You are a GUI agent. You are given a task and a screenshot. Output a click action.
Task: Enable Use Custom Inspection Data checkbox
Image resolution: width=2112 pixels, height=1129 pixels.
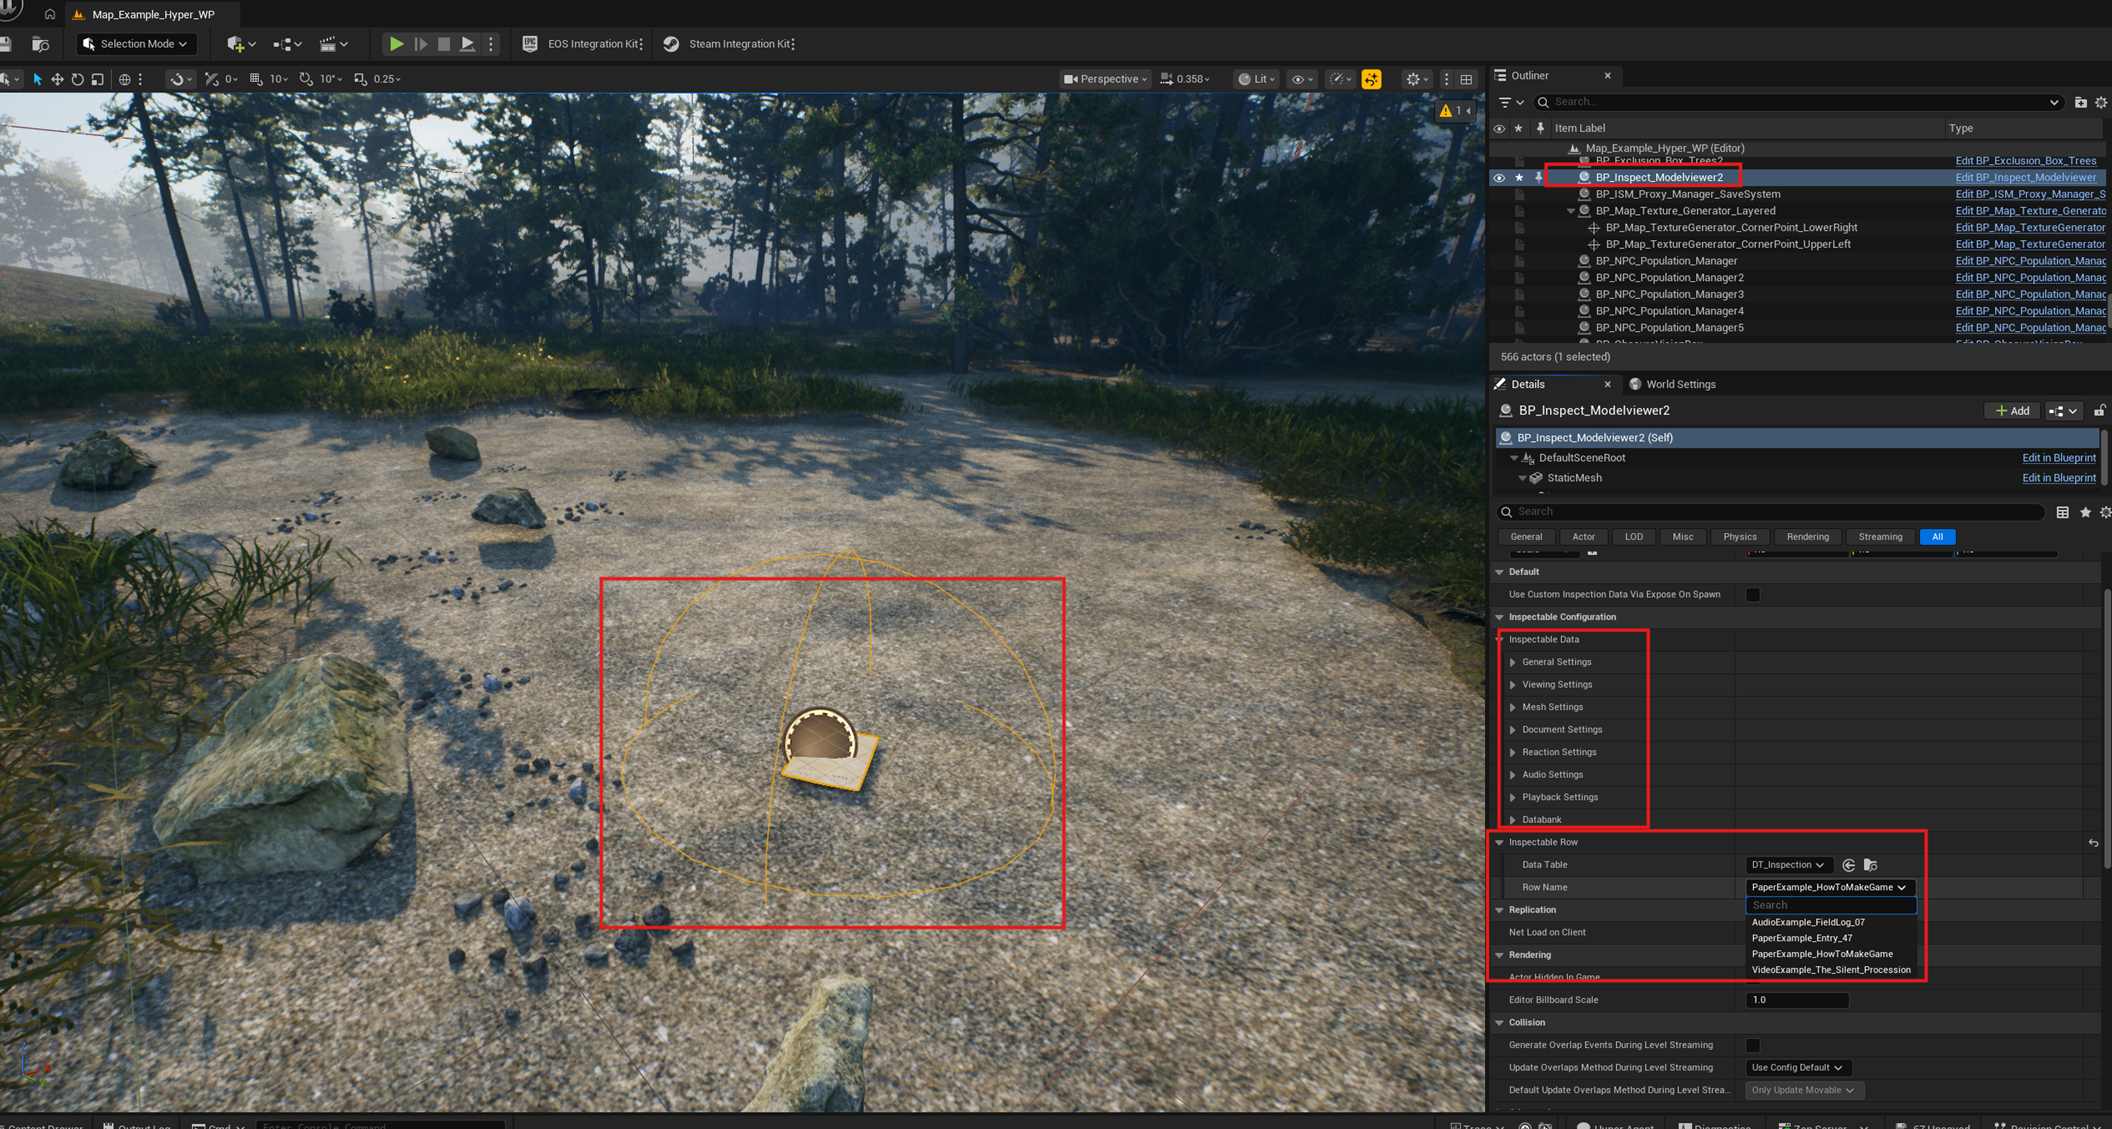1753,595
